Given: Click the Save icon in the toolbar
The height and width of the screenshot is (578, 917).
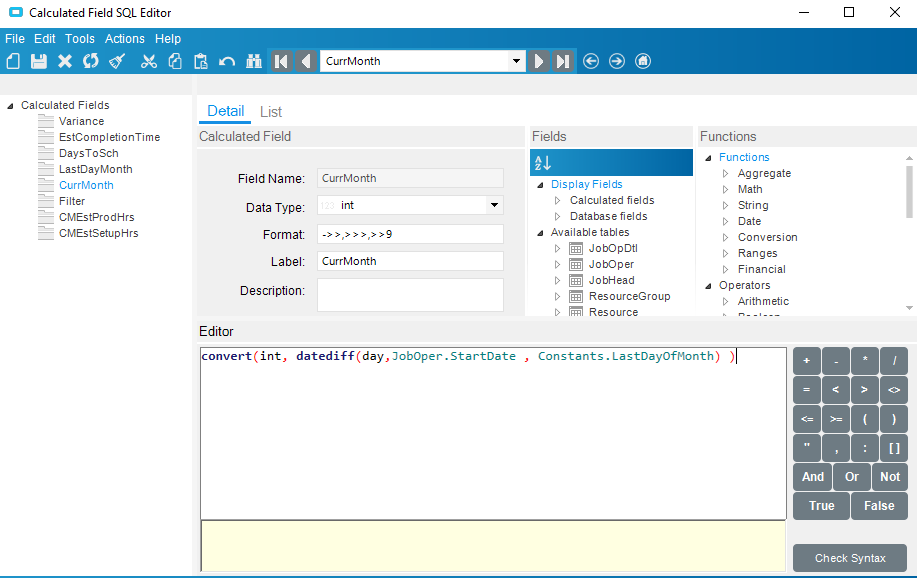Looking at the screenshot, I should 39,61.
